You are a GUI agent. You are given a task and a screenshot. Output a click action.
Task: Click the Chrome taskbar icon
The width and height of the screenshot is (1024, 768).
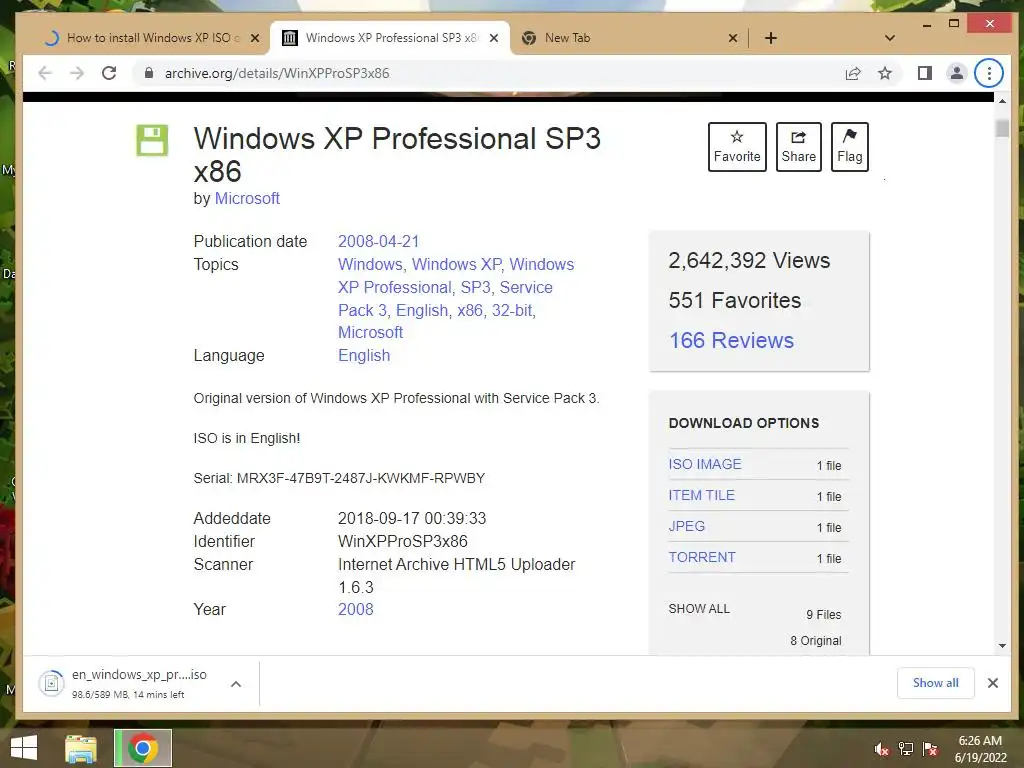[x=143, y=748]
